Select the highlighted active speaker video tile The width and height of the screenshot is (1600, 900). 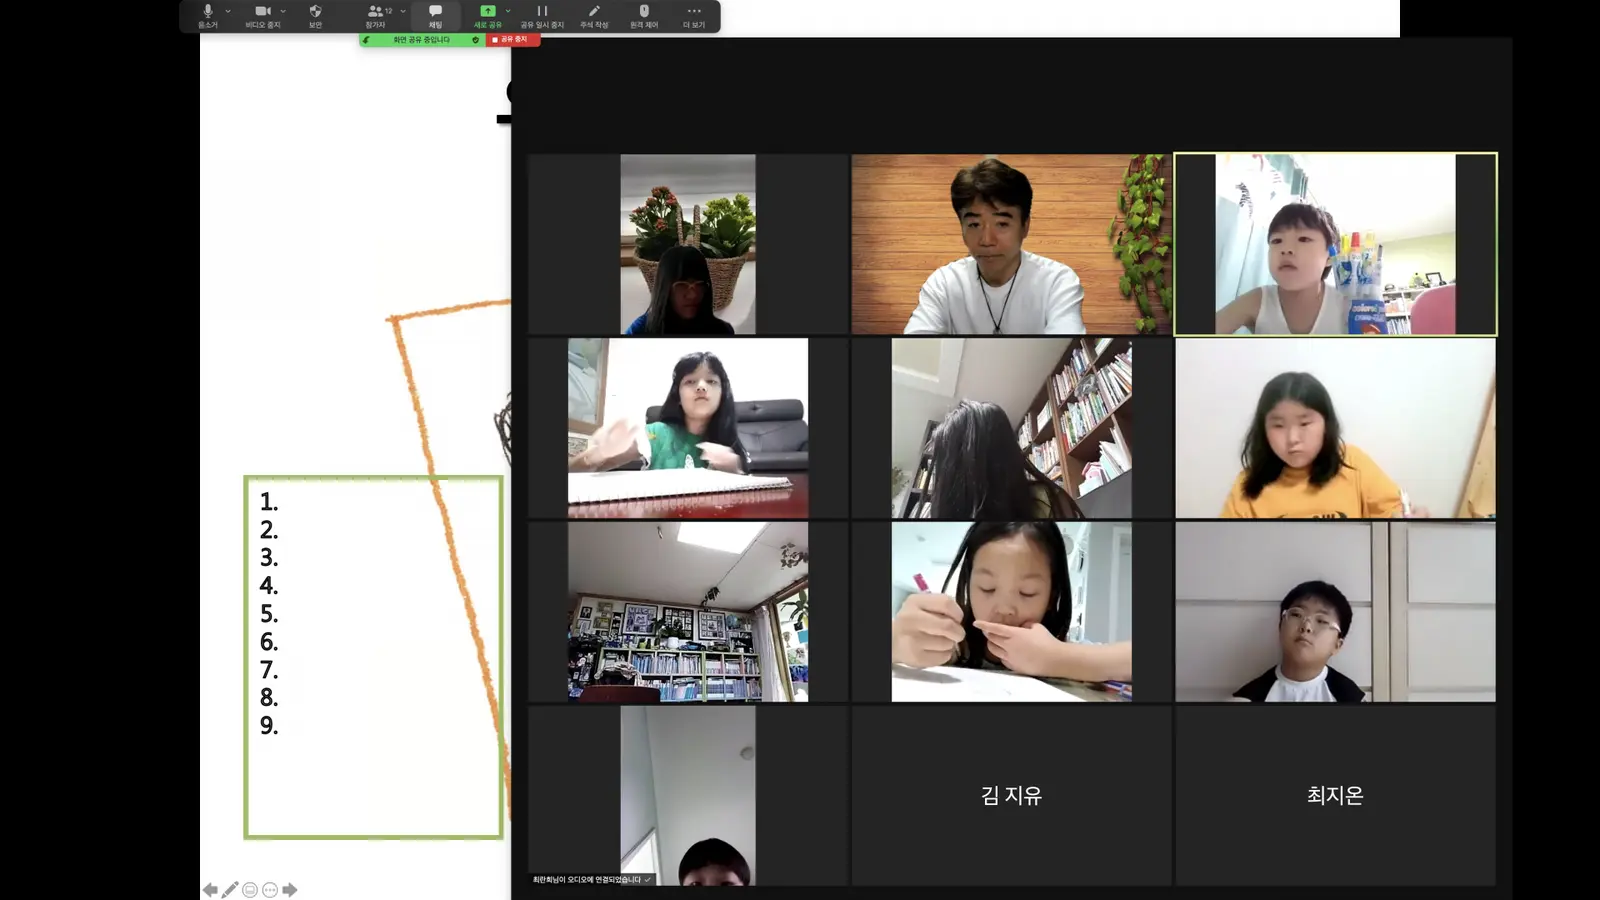tap(1335, 244)
